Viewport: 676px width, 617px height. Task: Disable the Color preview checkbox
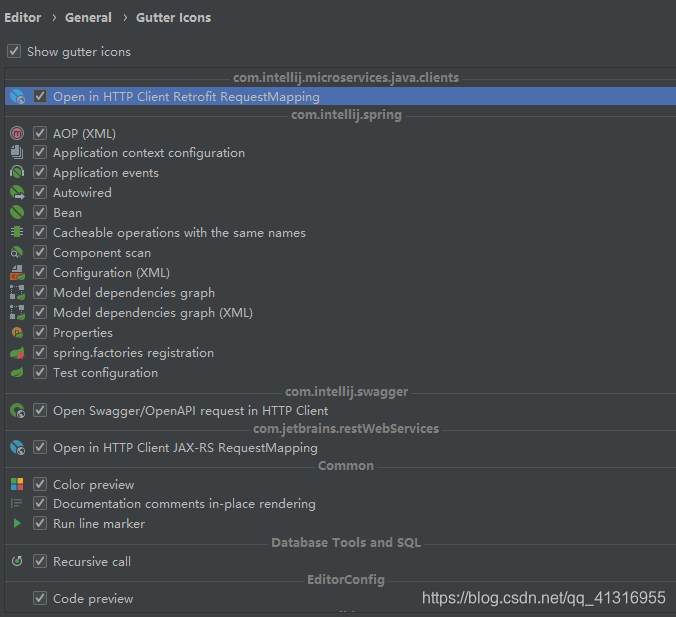tap(40, 484)
